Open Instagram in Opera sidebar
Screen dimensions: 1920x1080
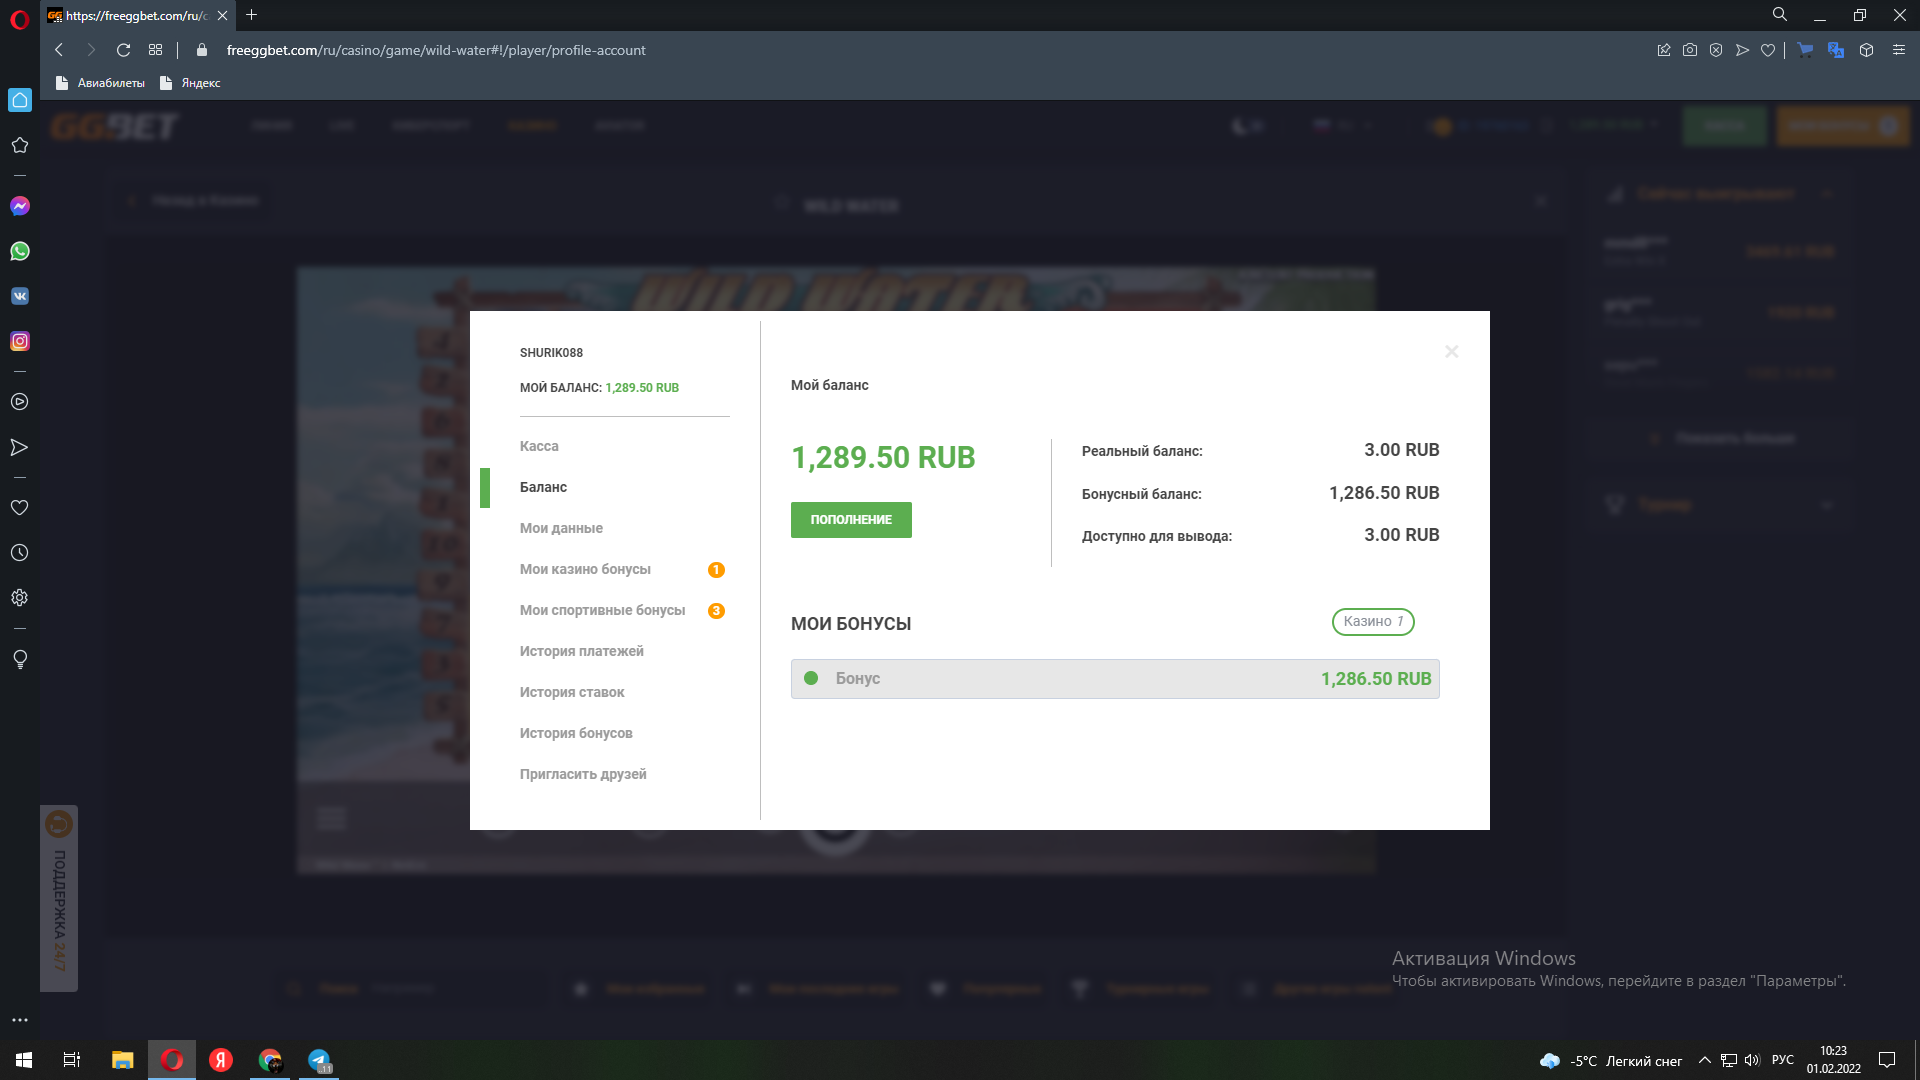(x=20, y=341)
